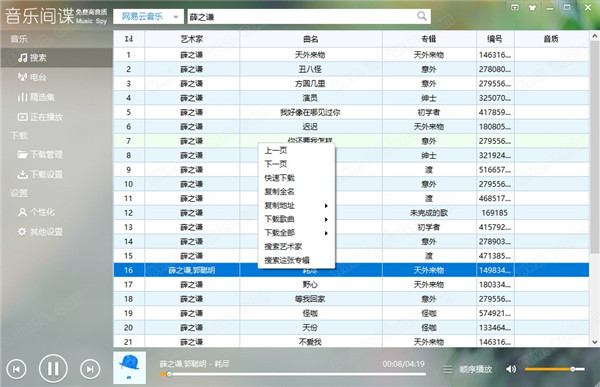Select the song 野心
This screenshot has height=387, width=600.
click(310, 284)
